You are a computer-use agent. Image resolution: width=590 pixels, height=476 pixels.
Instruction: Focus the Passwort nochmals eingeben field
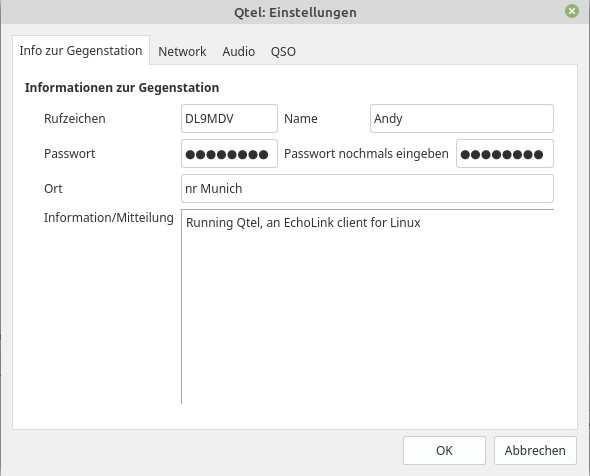pyautogui.click(x=505, y=154)
